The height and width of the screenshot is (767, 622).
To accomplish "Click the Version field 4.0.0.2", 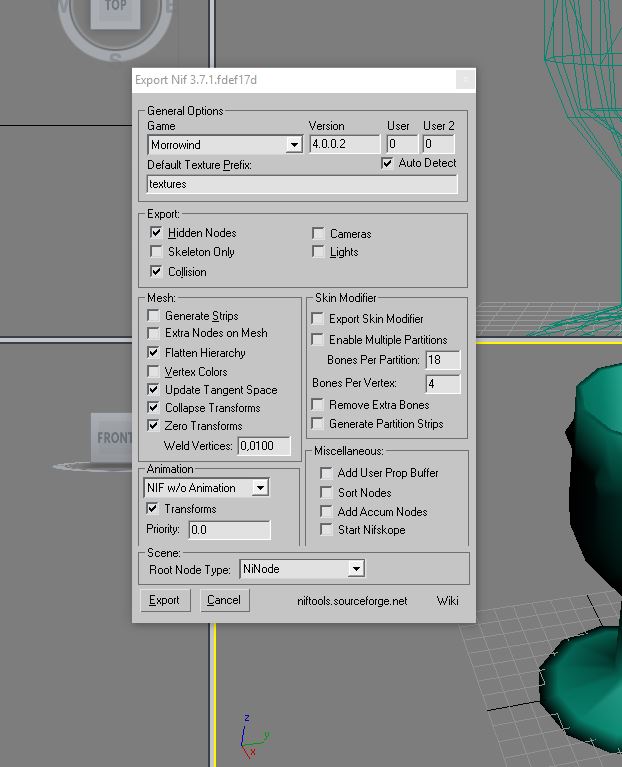I will [x=345, y=144].
